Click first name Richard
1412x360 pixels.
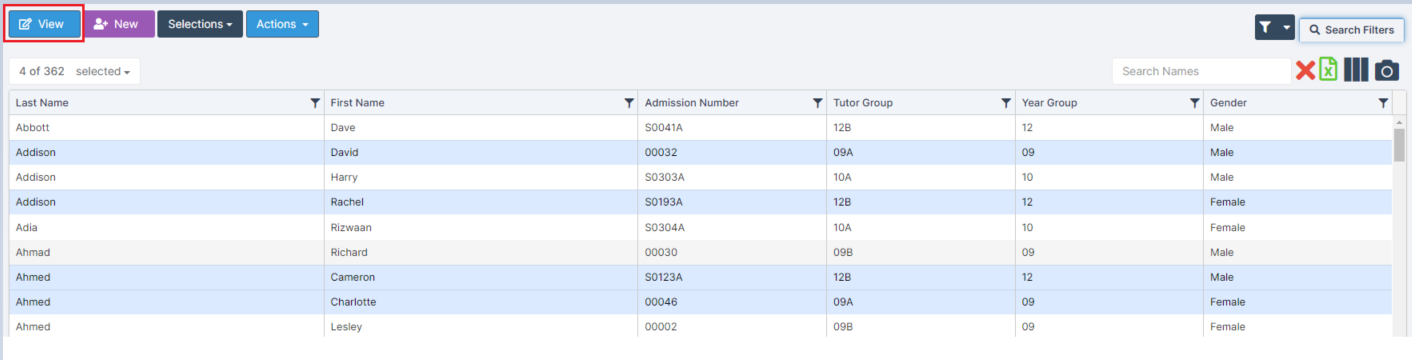point(349,252)
